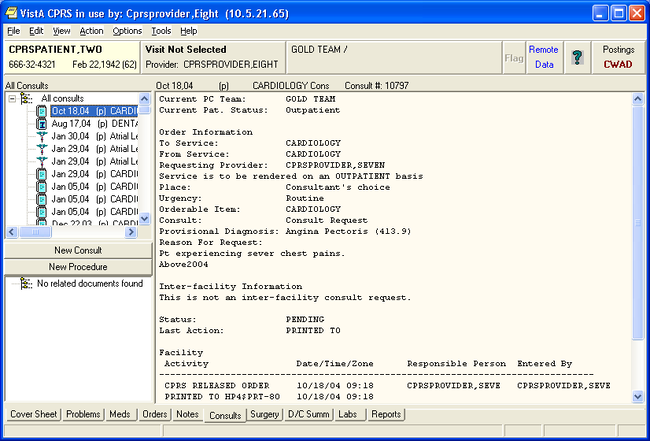Image resolution: width=650 pixels, height=441 pixels.
Task: Click the question mark reminders icon
Action: tap(576, 57)
